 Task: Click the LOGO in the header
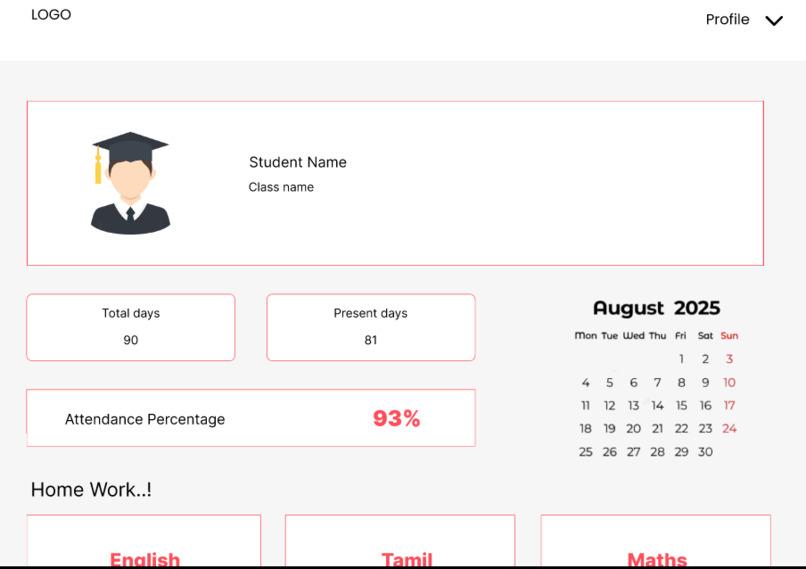point(51,14)
